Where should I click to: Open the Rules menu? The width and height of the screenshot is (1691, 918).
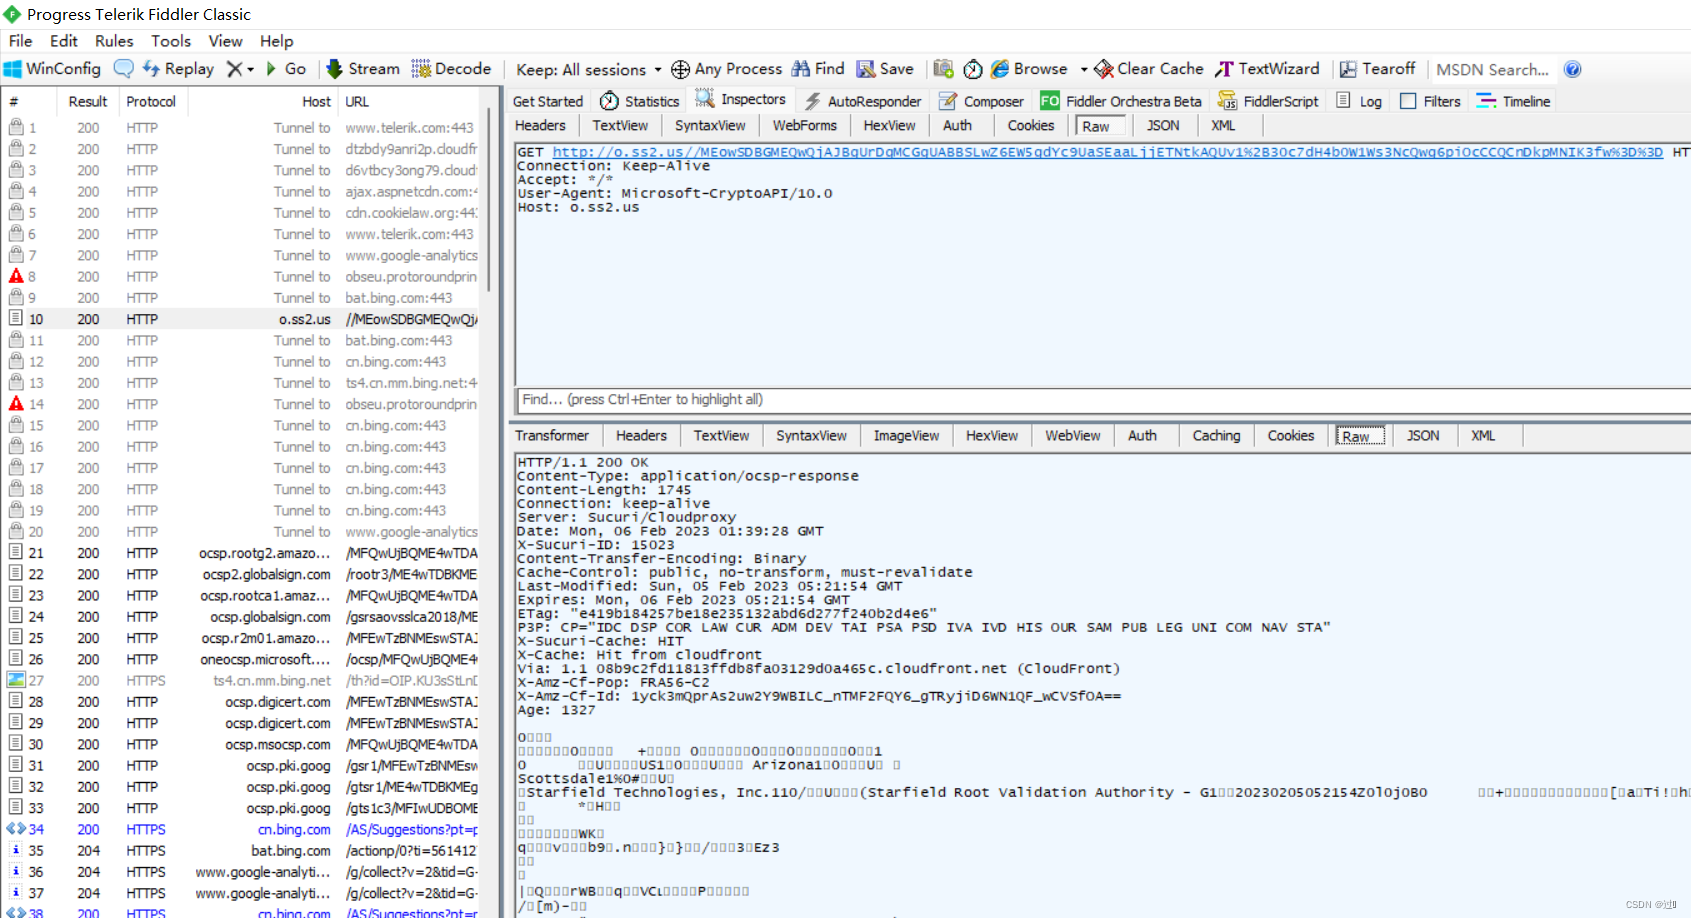(114, 41)
